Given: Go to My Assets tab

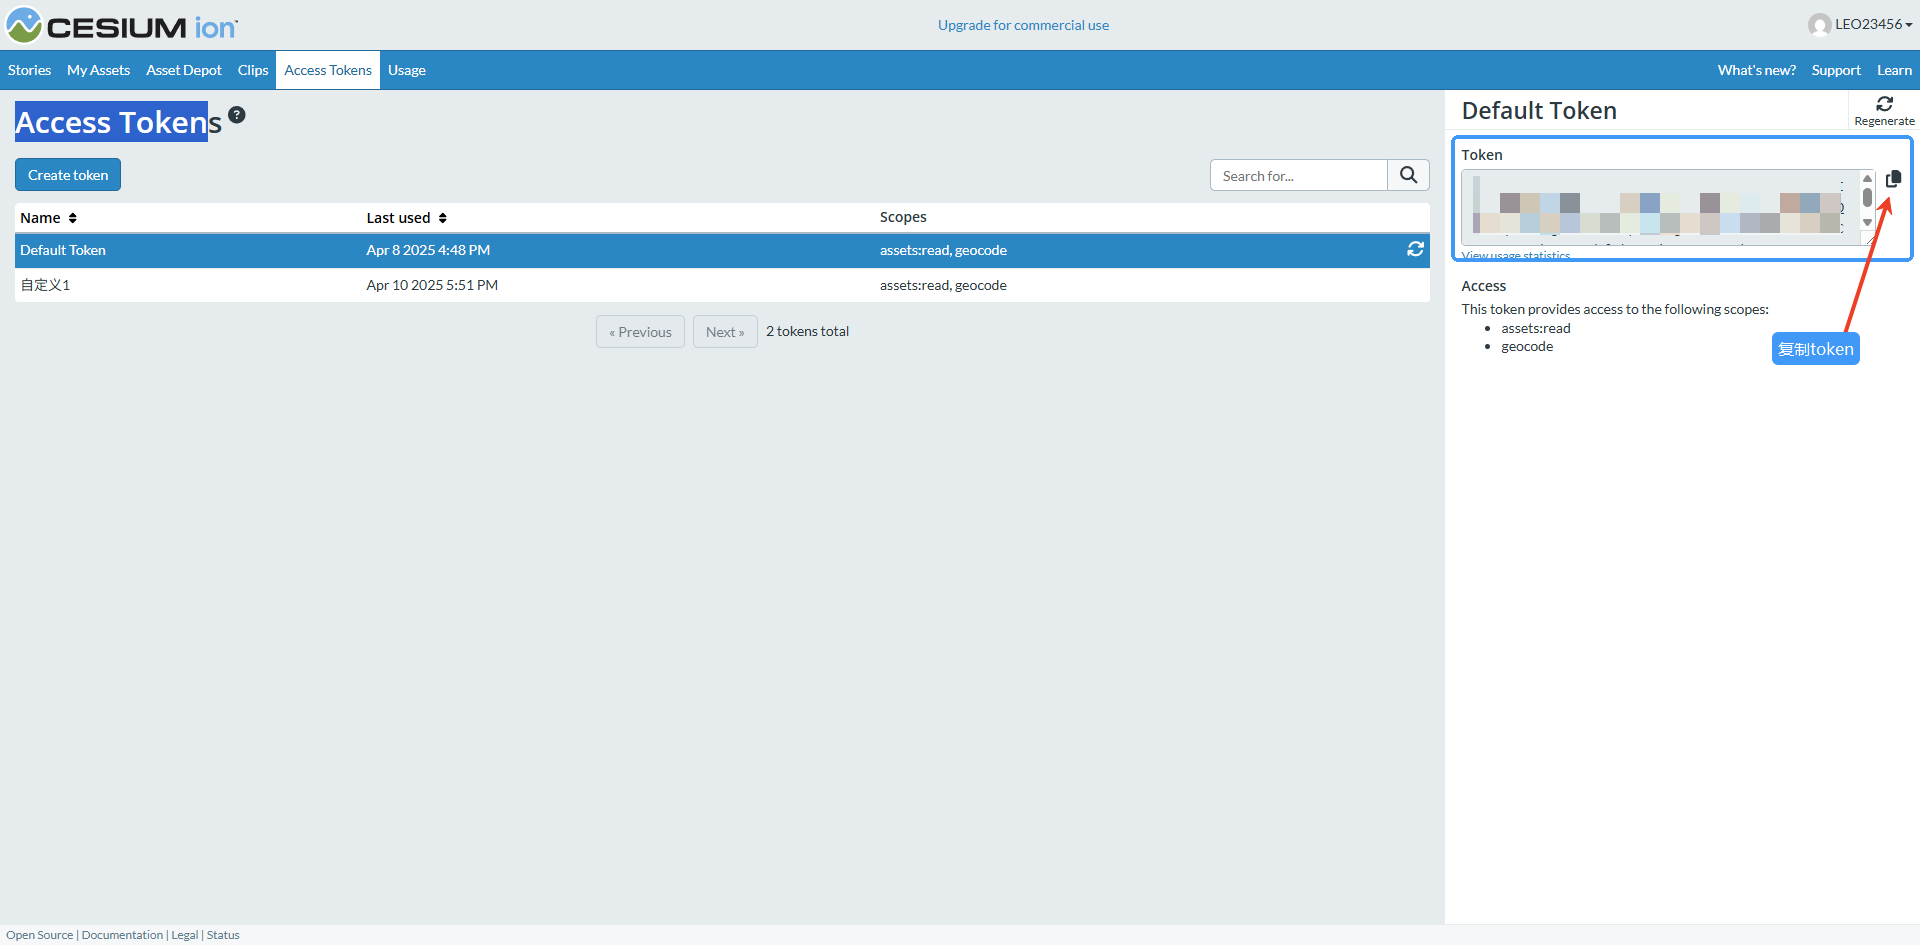Looking at the screenshot, I should pyautogui.click(x=98, y=70).
